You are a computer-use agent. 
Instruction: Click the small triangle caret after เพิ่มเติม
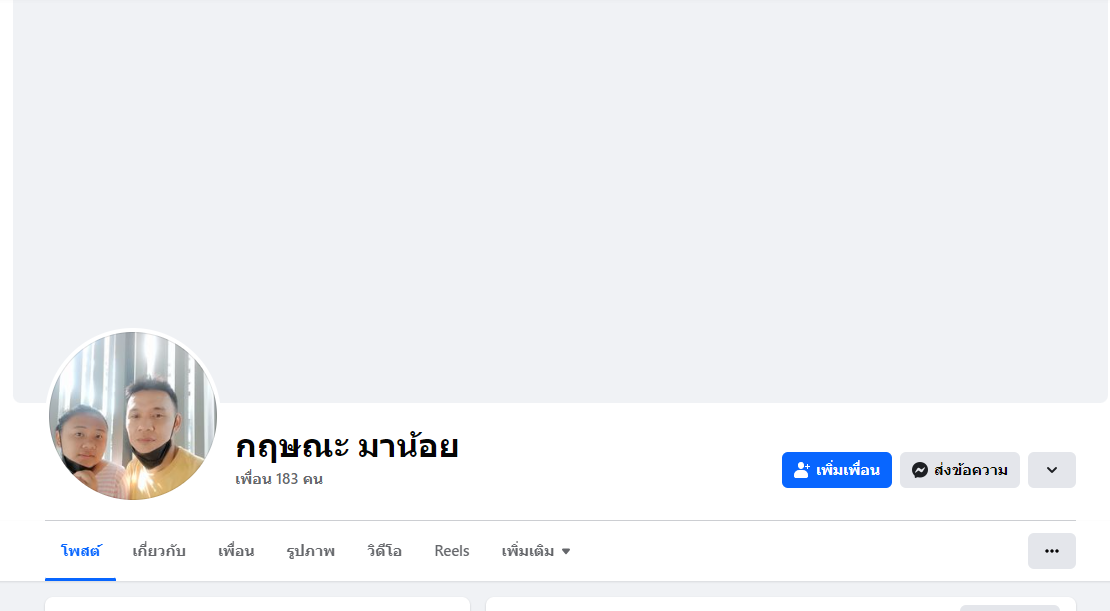566,551
